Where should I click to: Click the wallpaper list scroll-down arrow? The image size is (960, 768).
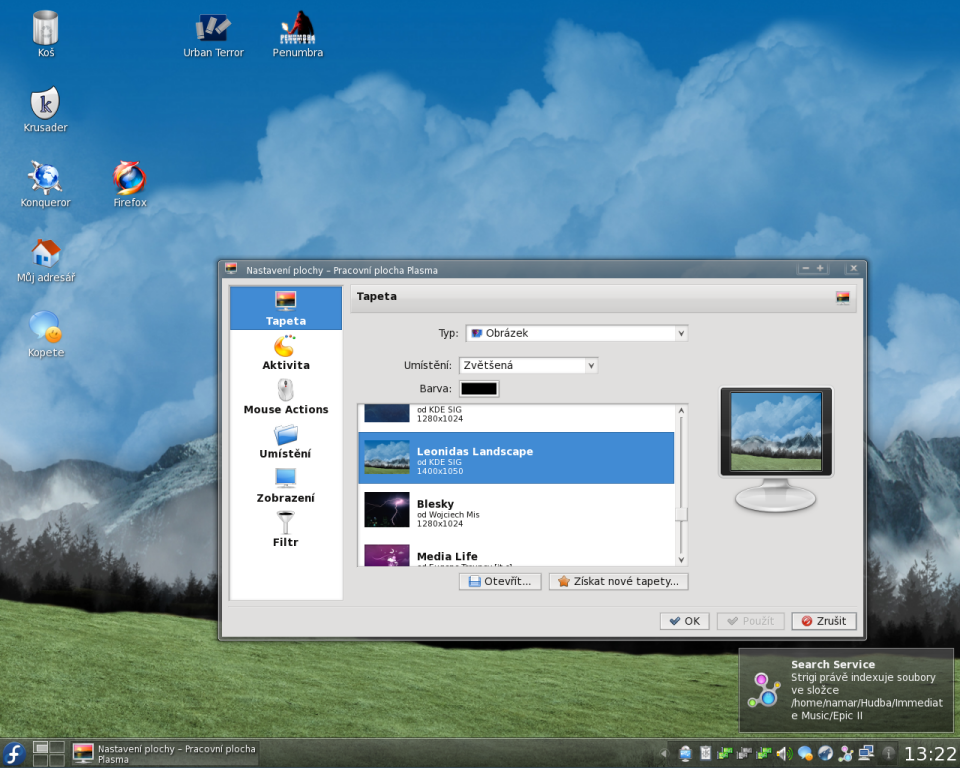click(x=681, y=560)
